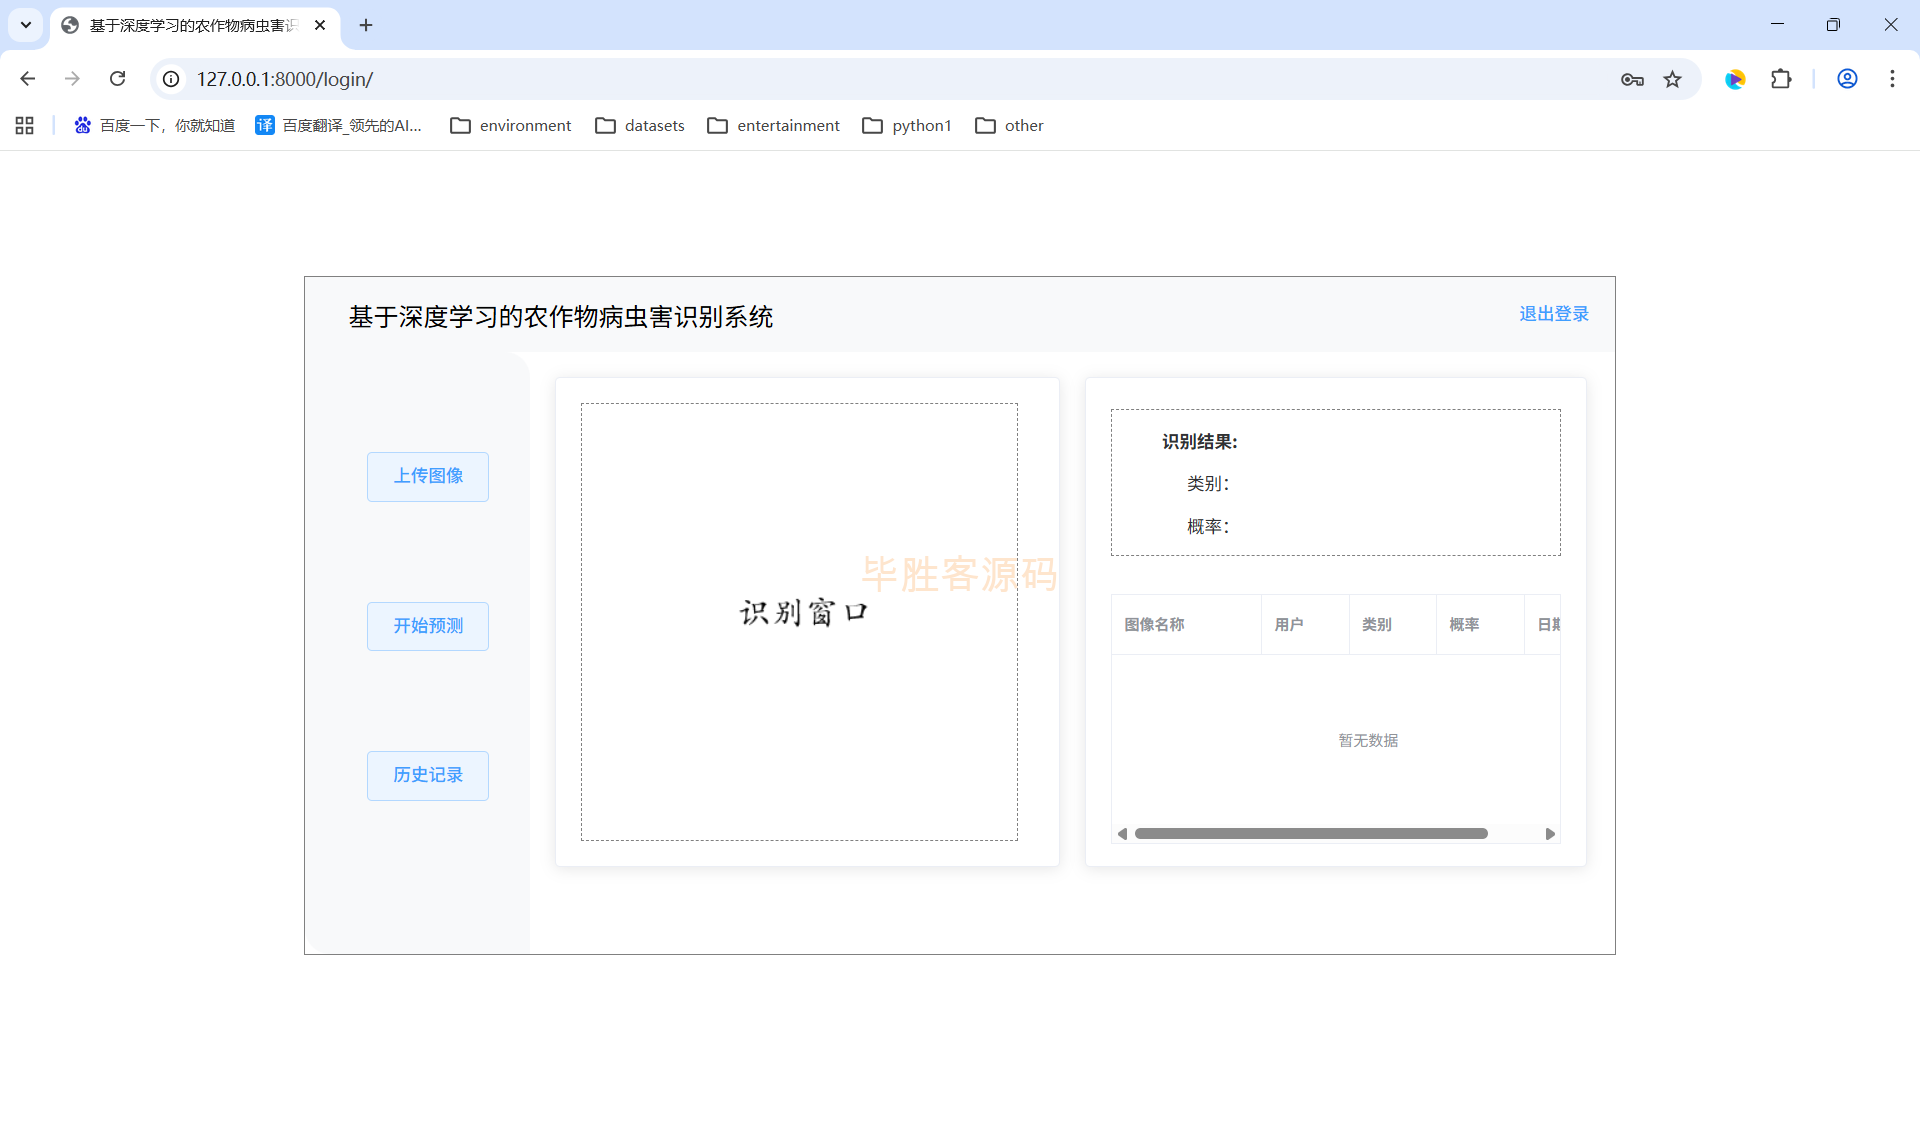Click the 退出登录 logout link

tap(1553, 314)
